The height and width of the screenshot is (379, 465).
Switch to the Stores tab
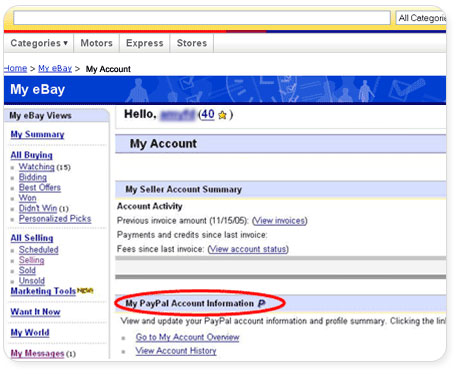click(192, 43)
